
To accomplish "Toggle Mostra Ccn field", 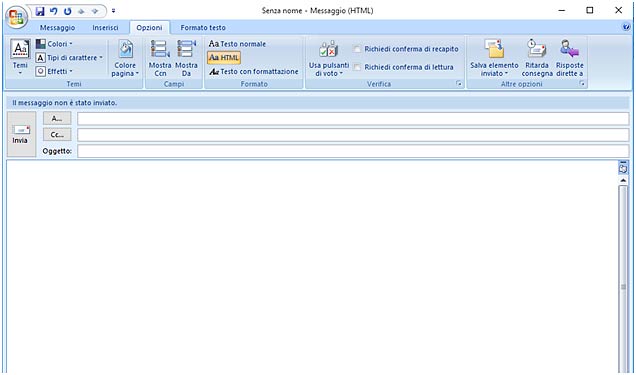I will point(160,58).
